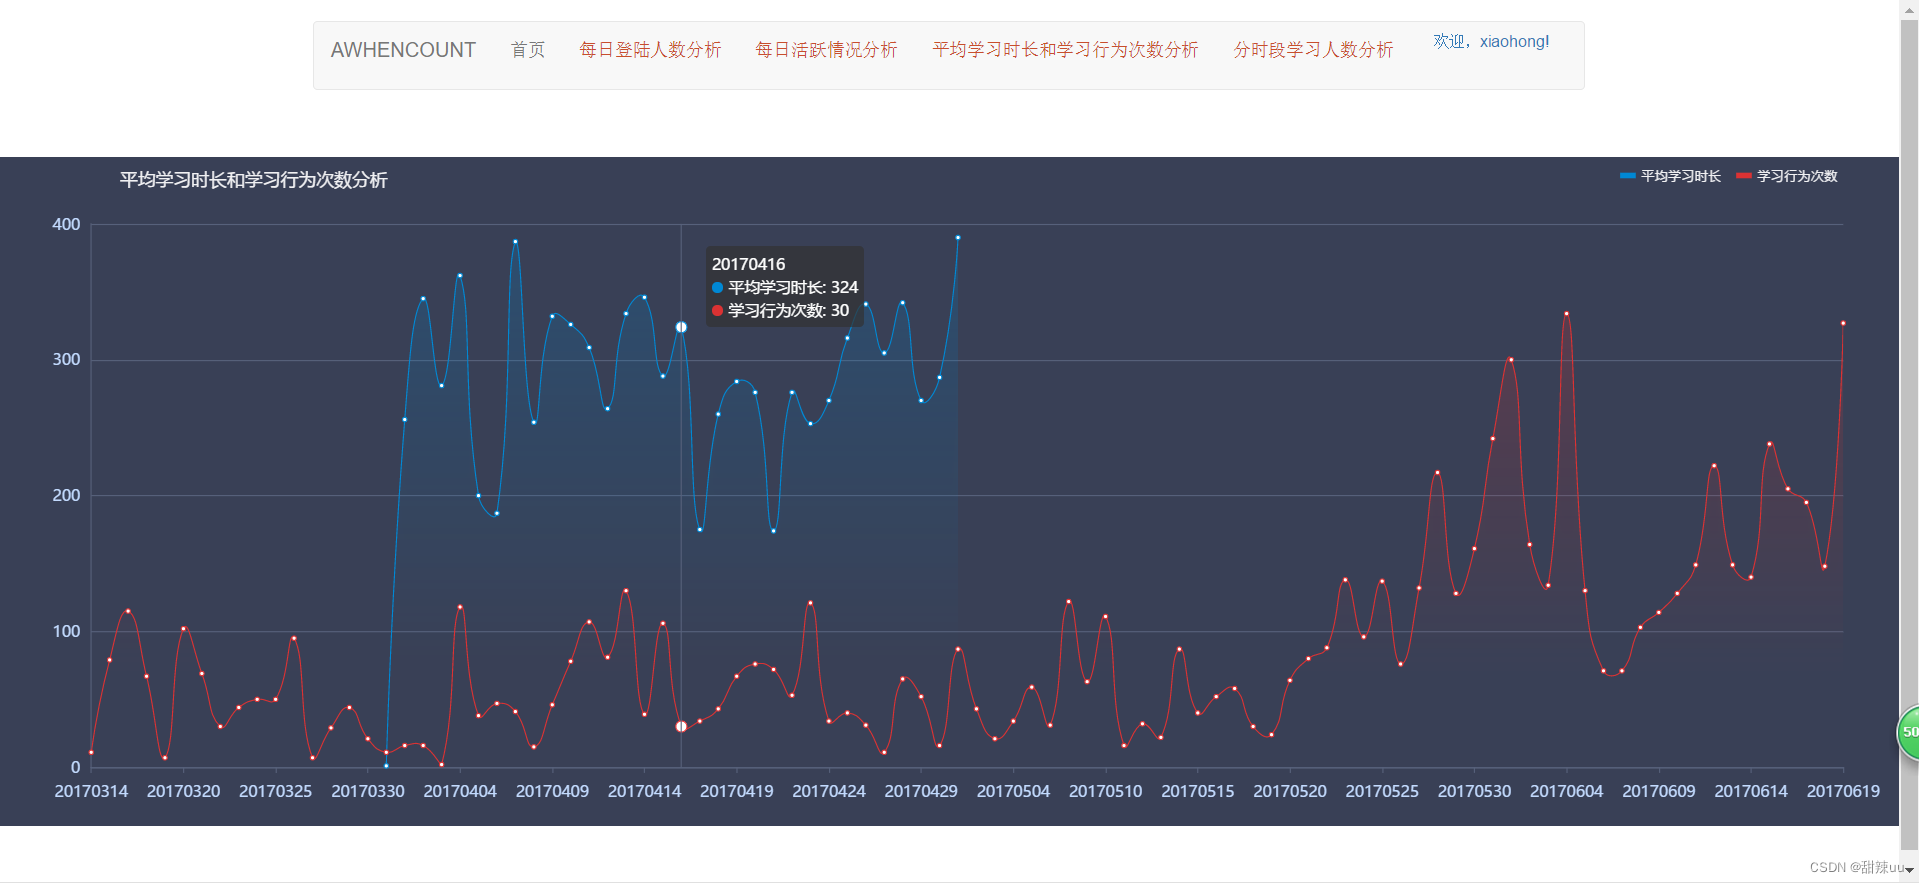Click the AWHENCOUNT brand link
This screenshot has width=1919, height=883.
pyautogui.click(x=403, y=50)
